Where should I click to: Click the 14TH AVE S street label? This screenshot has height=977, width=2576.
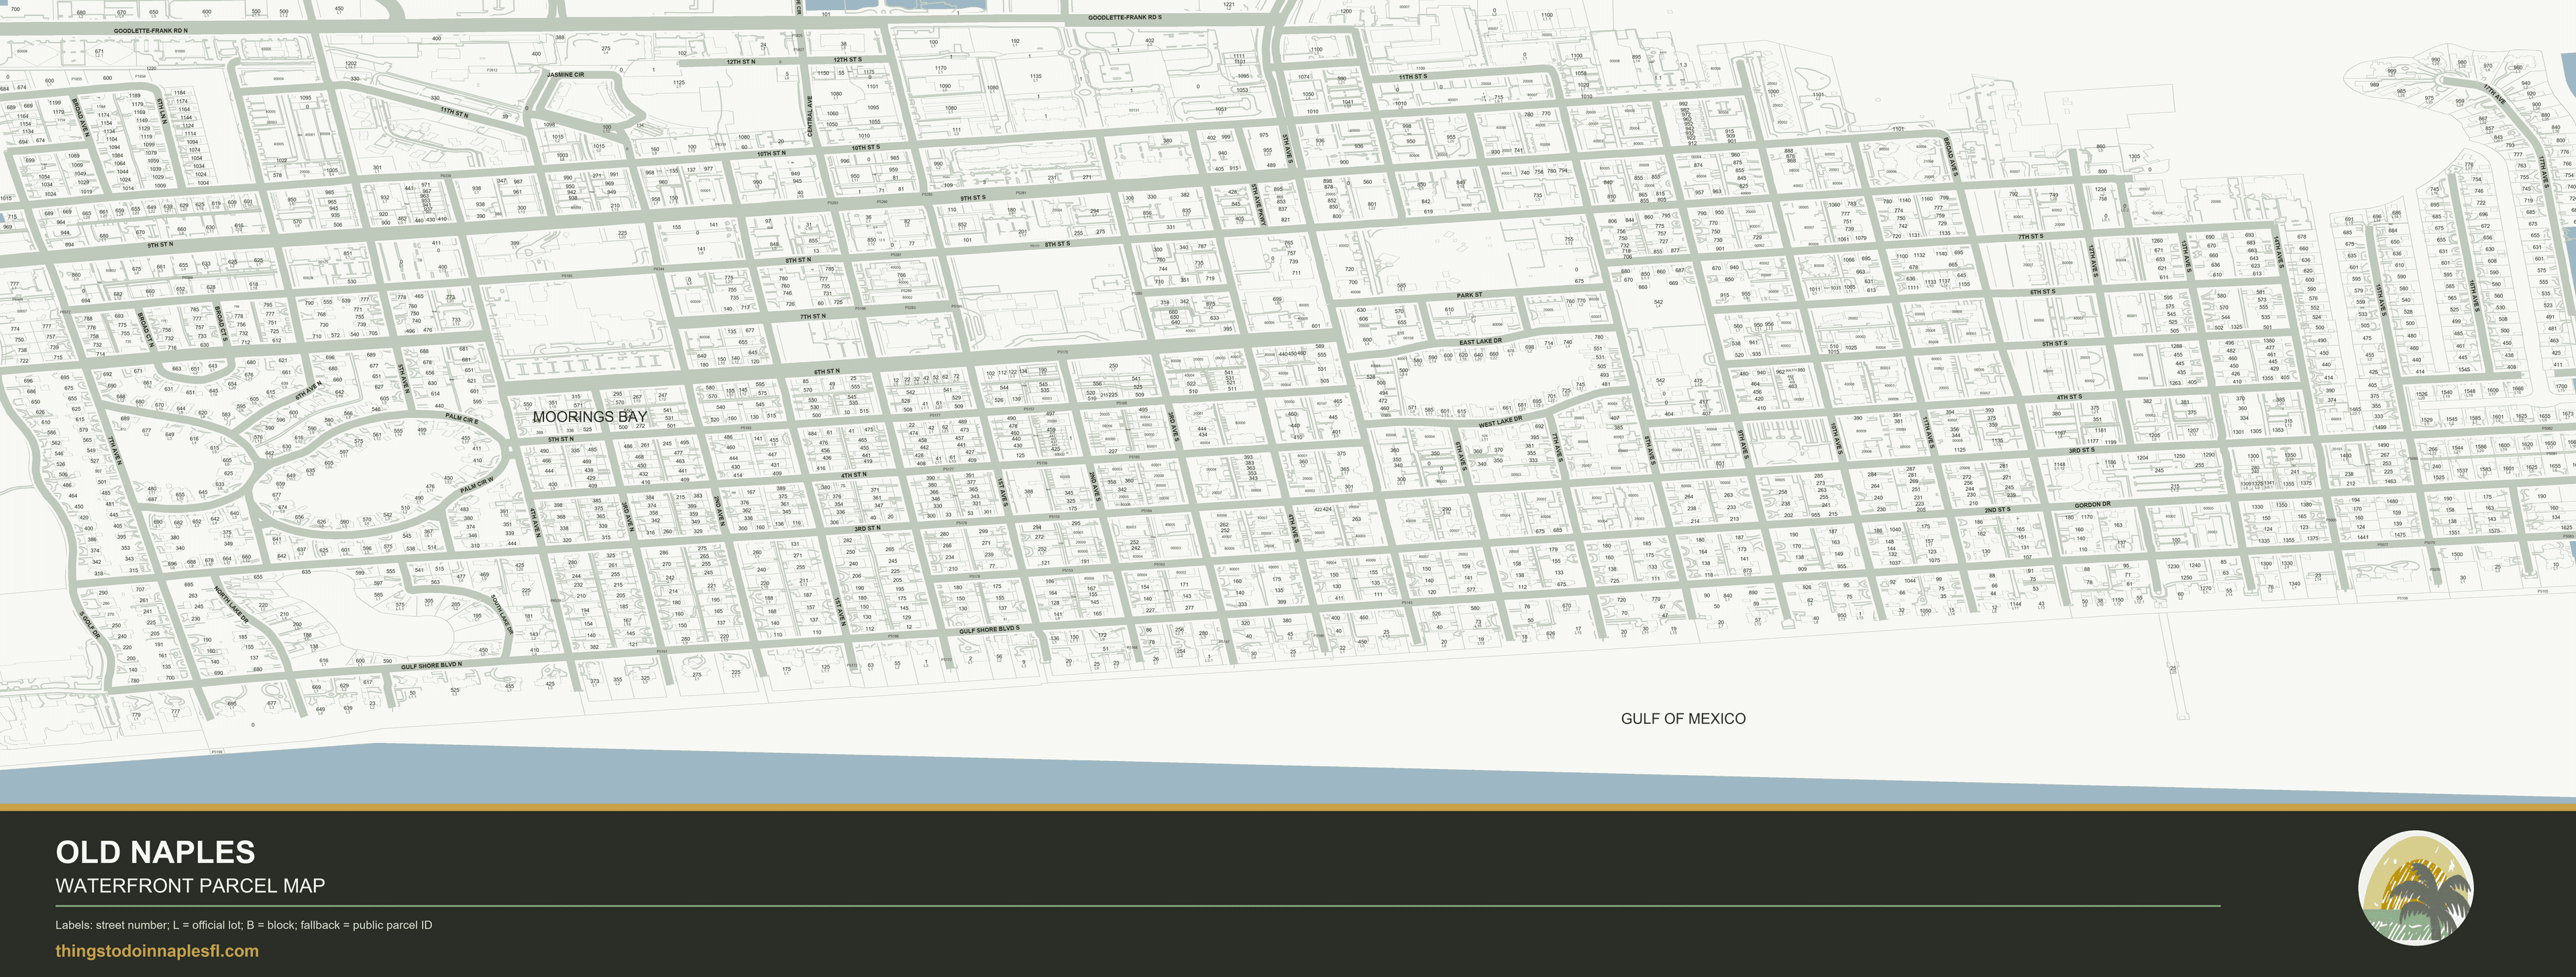click(x=2279, y=251)
